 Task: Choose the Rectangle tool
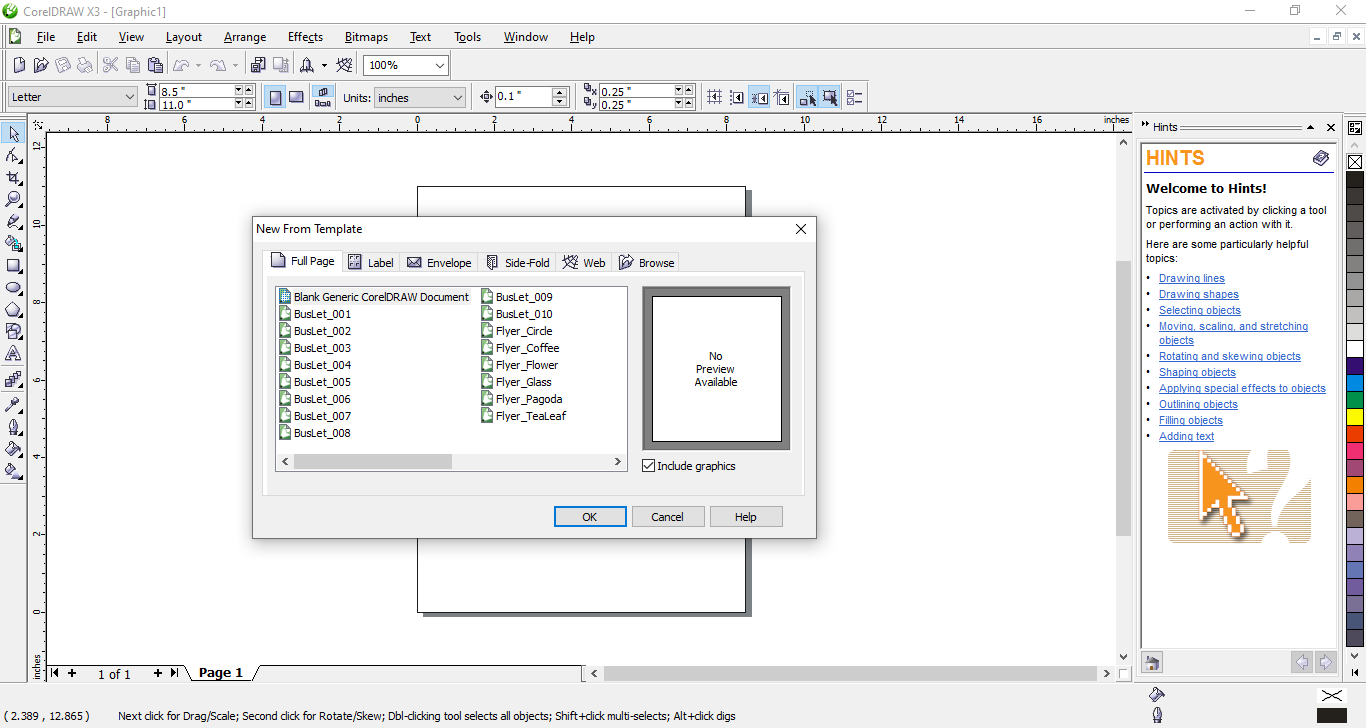pos(14,266)
